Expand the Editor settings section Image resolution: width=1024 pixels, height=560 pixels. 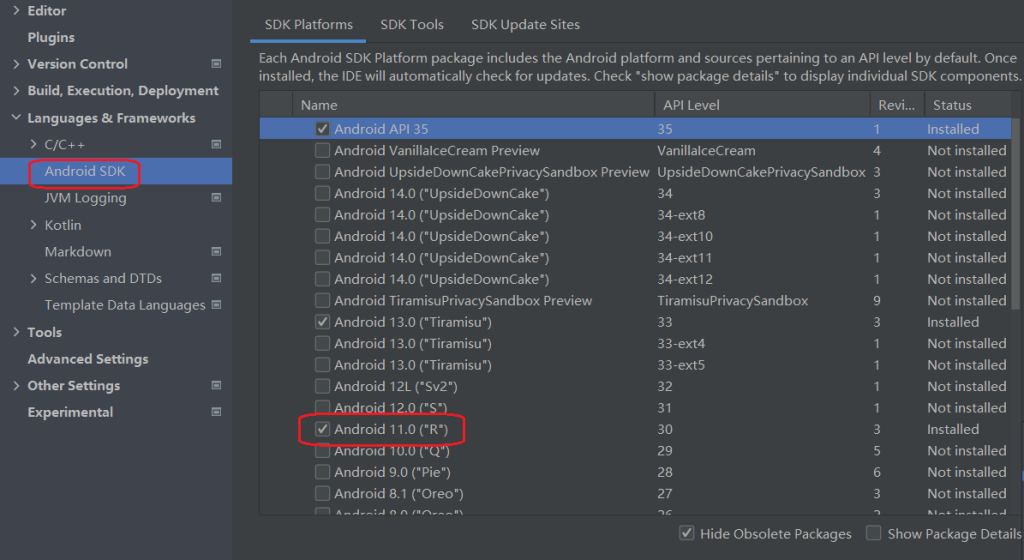[16, 11]
